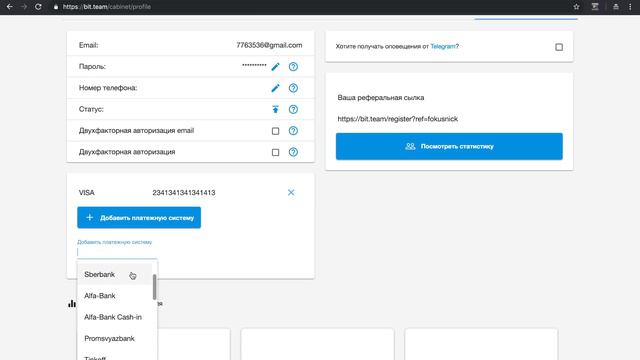Edit password with the pencil icon
The width and height of the screenshot is (640, 360).
pyautogui.click(x=276, y=67)
